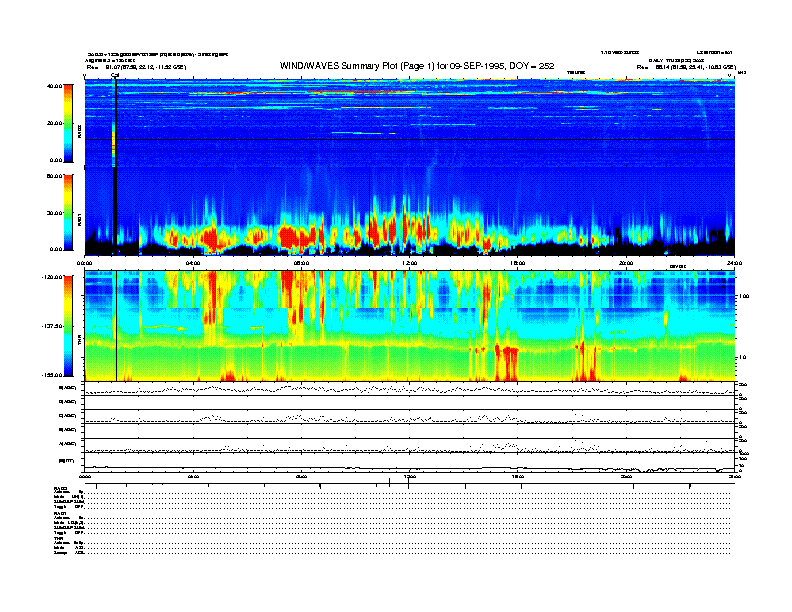
Task: Click 24:00 time label below RAD1 spectrogram
Action: pos(734,263)
